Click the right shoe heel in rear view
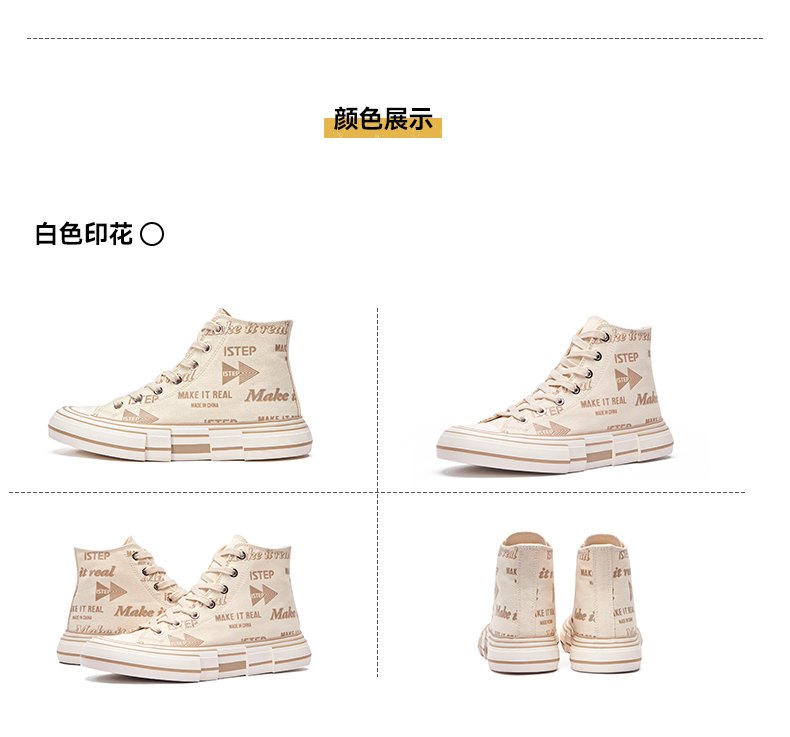Image resolution: width=790 pixels, height=737 pixels. [x=605, y=602]
